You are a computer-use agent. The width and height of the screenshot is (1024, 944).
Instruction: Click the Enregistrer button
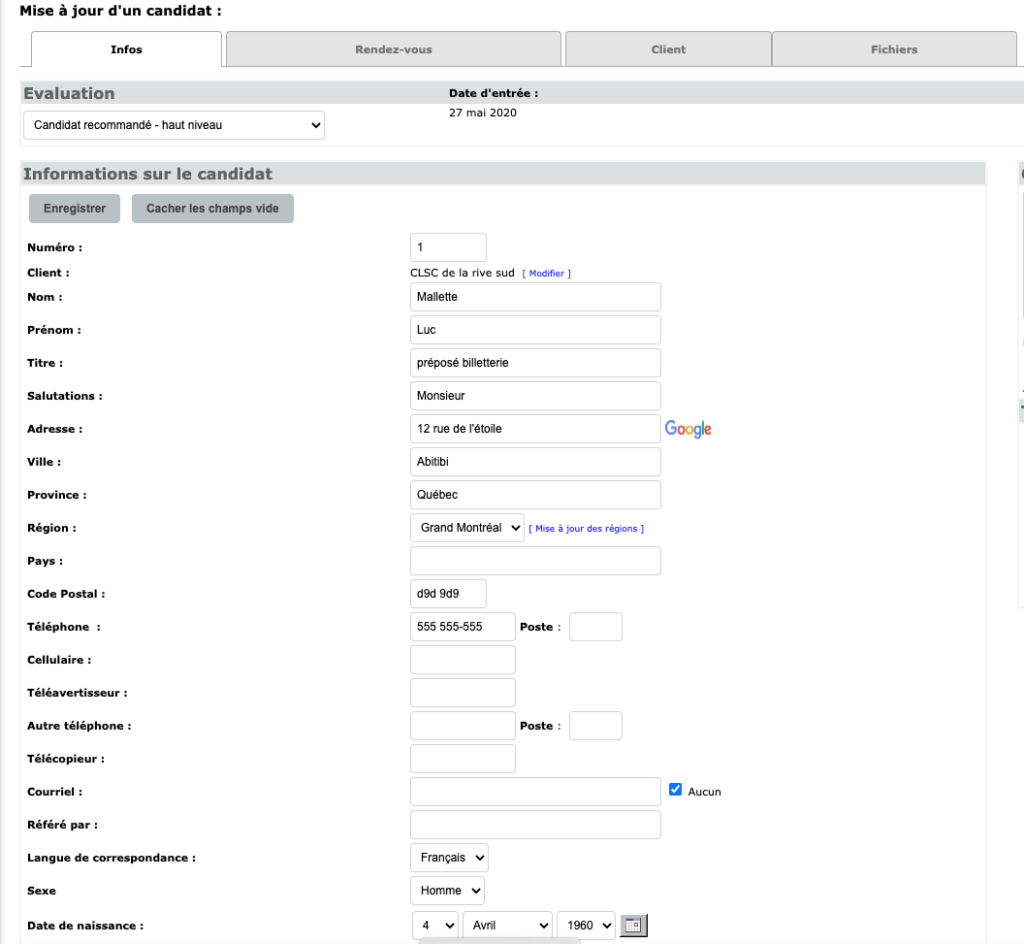(74, 209)
